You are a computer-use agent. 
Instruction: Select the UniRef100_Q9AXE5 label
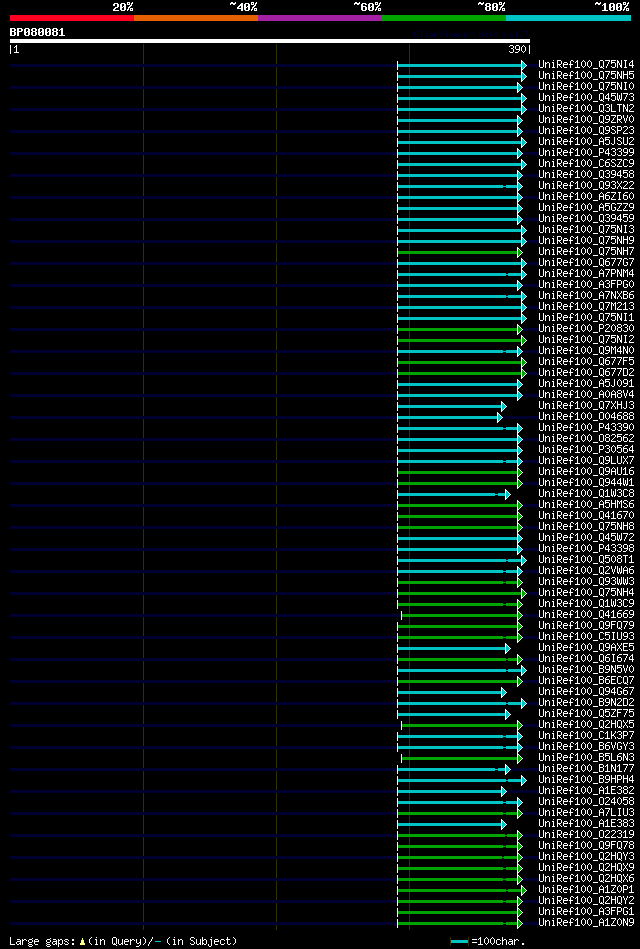click(586, 648)
